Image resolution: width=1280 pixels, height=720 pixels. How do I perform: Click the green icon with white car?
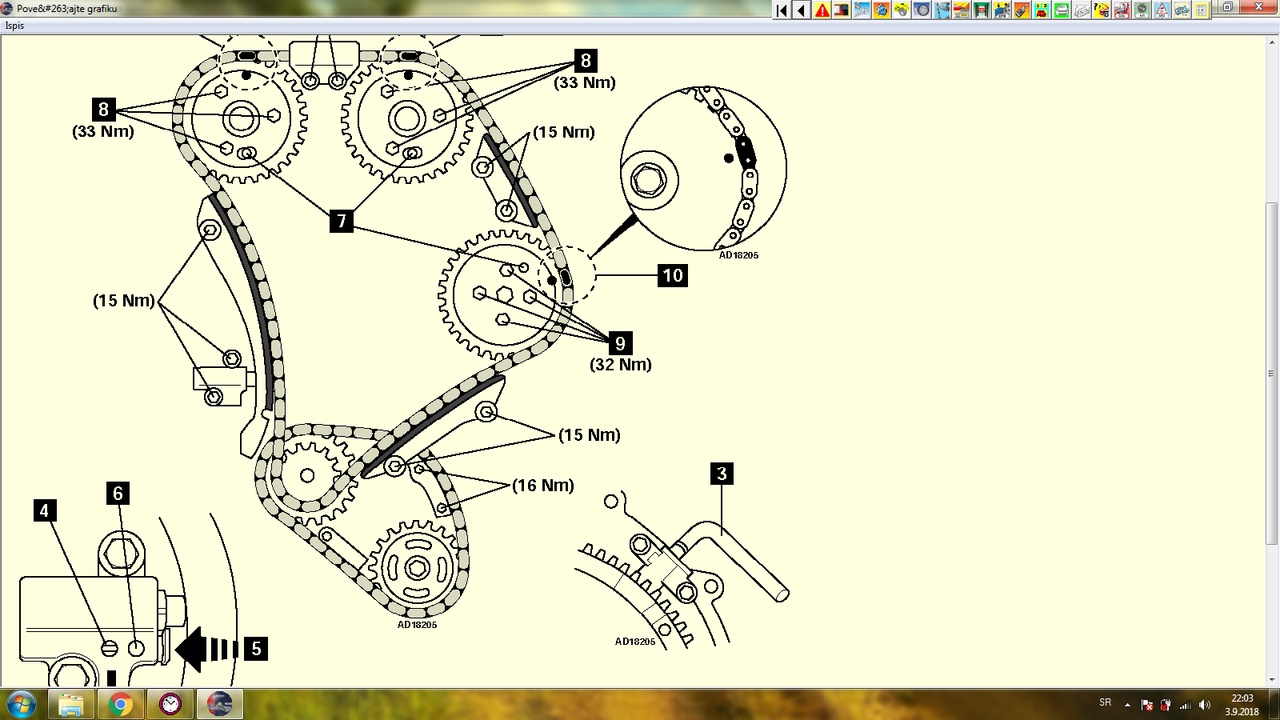click(1061, 10)
